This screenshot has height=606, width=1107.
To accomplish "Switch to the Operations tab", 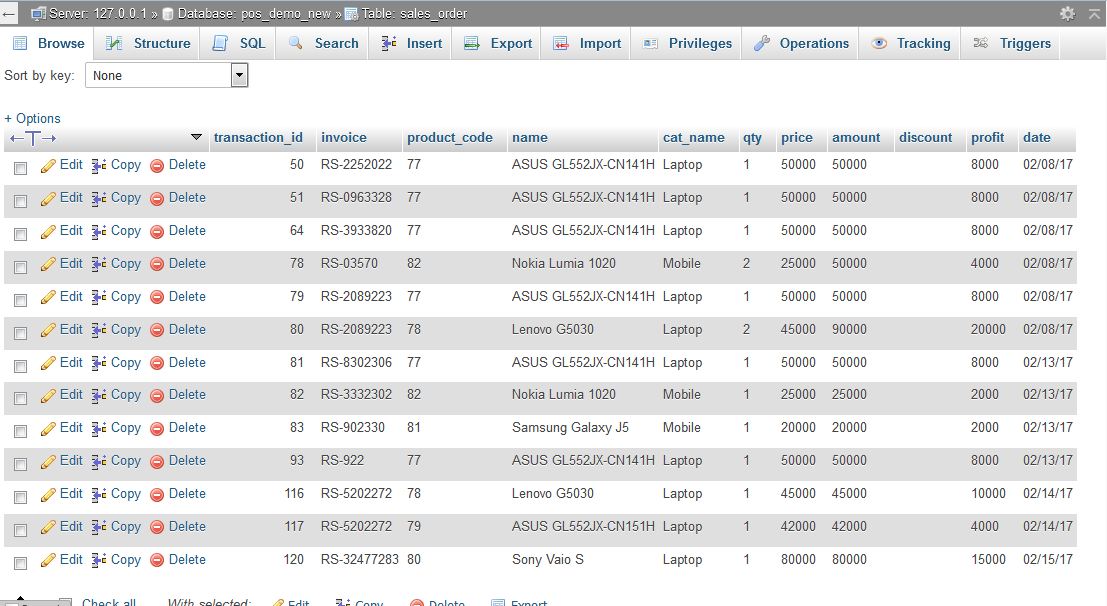I will (x=801, y=44).
